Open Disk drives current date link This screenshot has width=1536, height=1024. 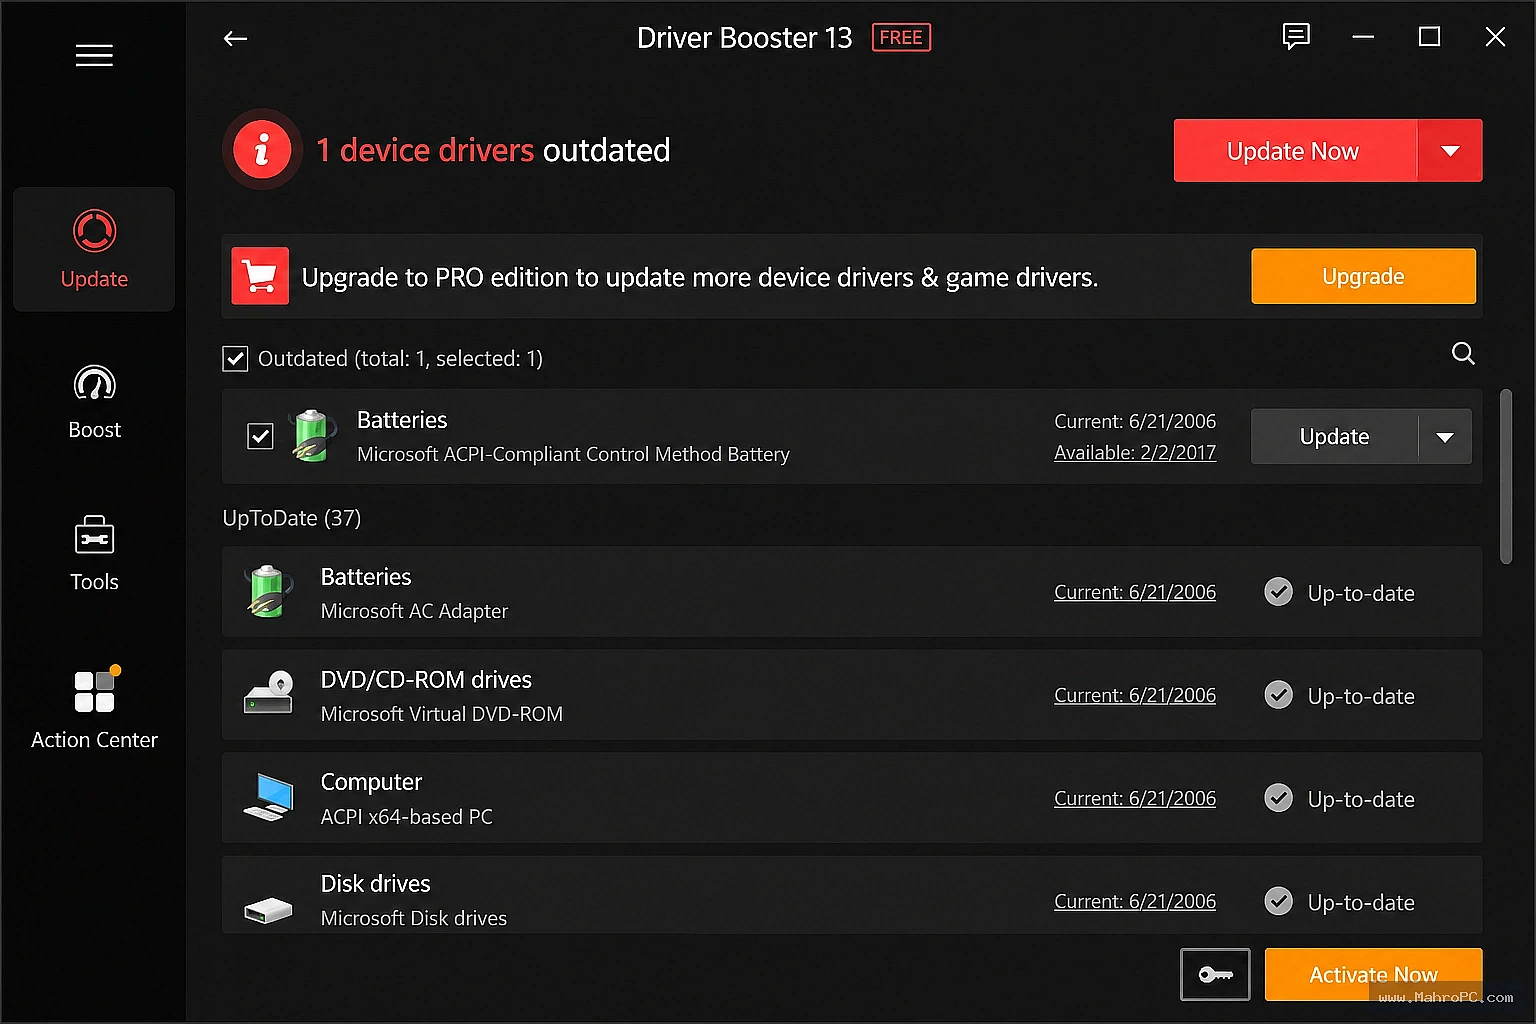tap(1135, 901)
